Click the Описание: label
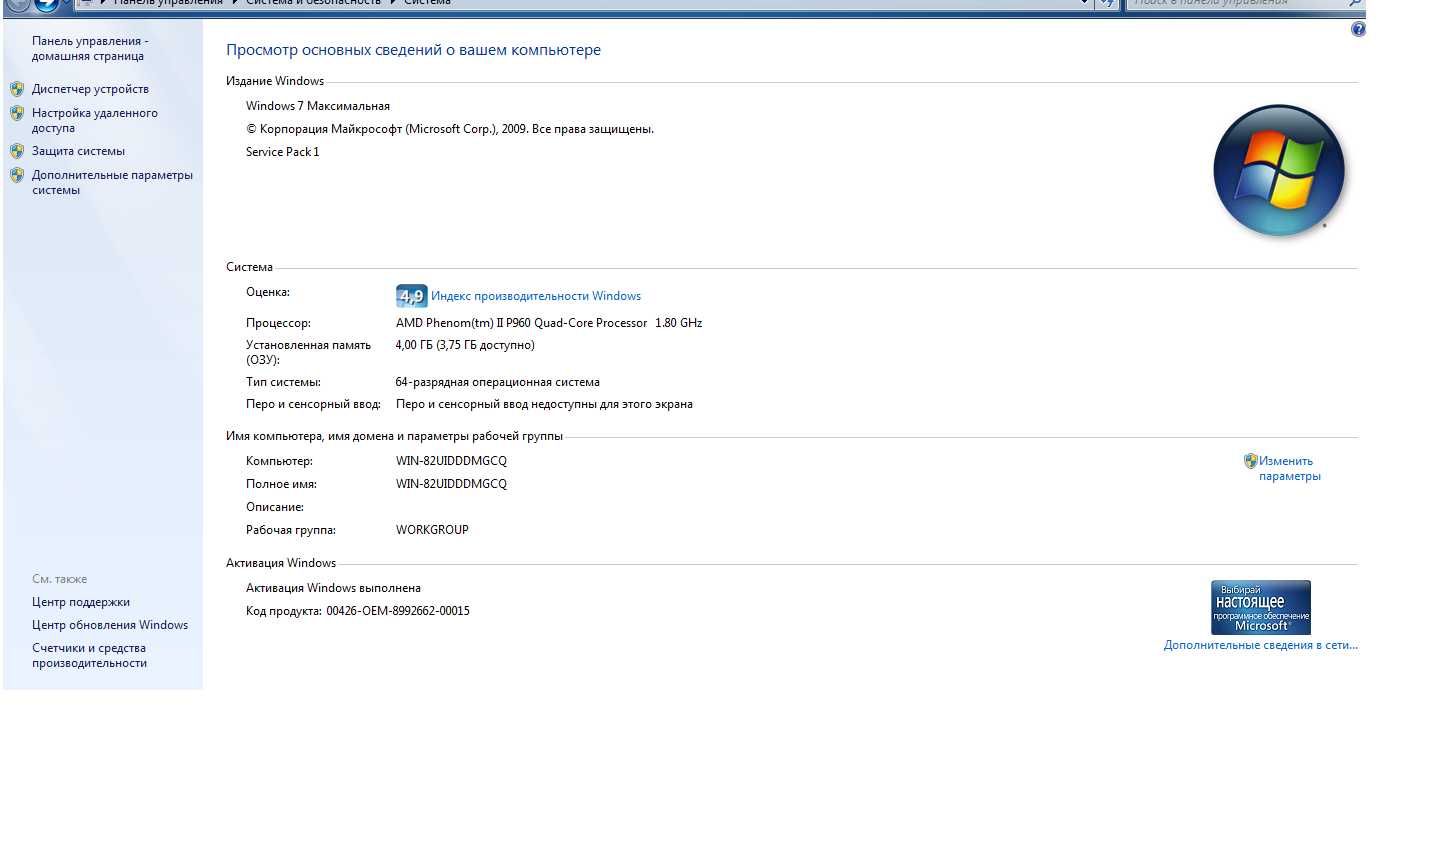1440x856 pixels. [275, 507]
